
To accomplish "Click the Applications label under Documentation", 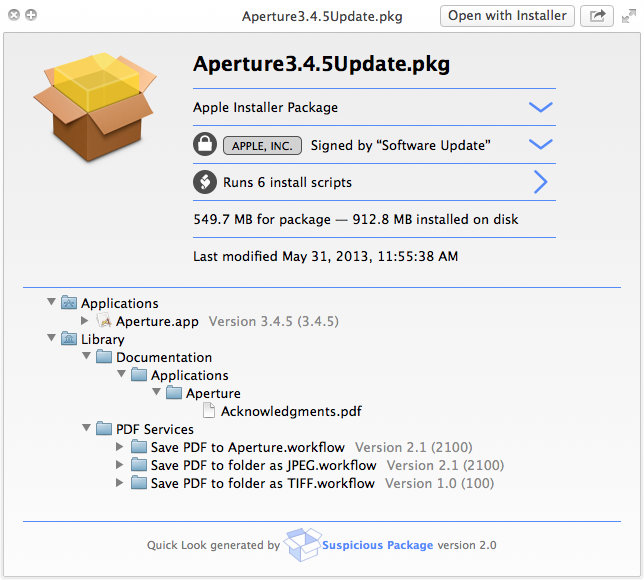I will point(190,375).
